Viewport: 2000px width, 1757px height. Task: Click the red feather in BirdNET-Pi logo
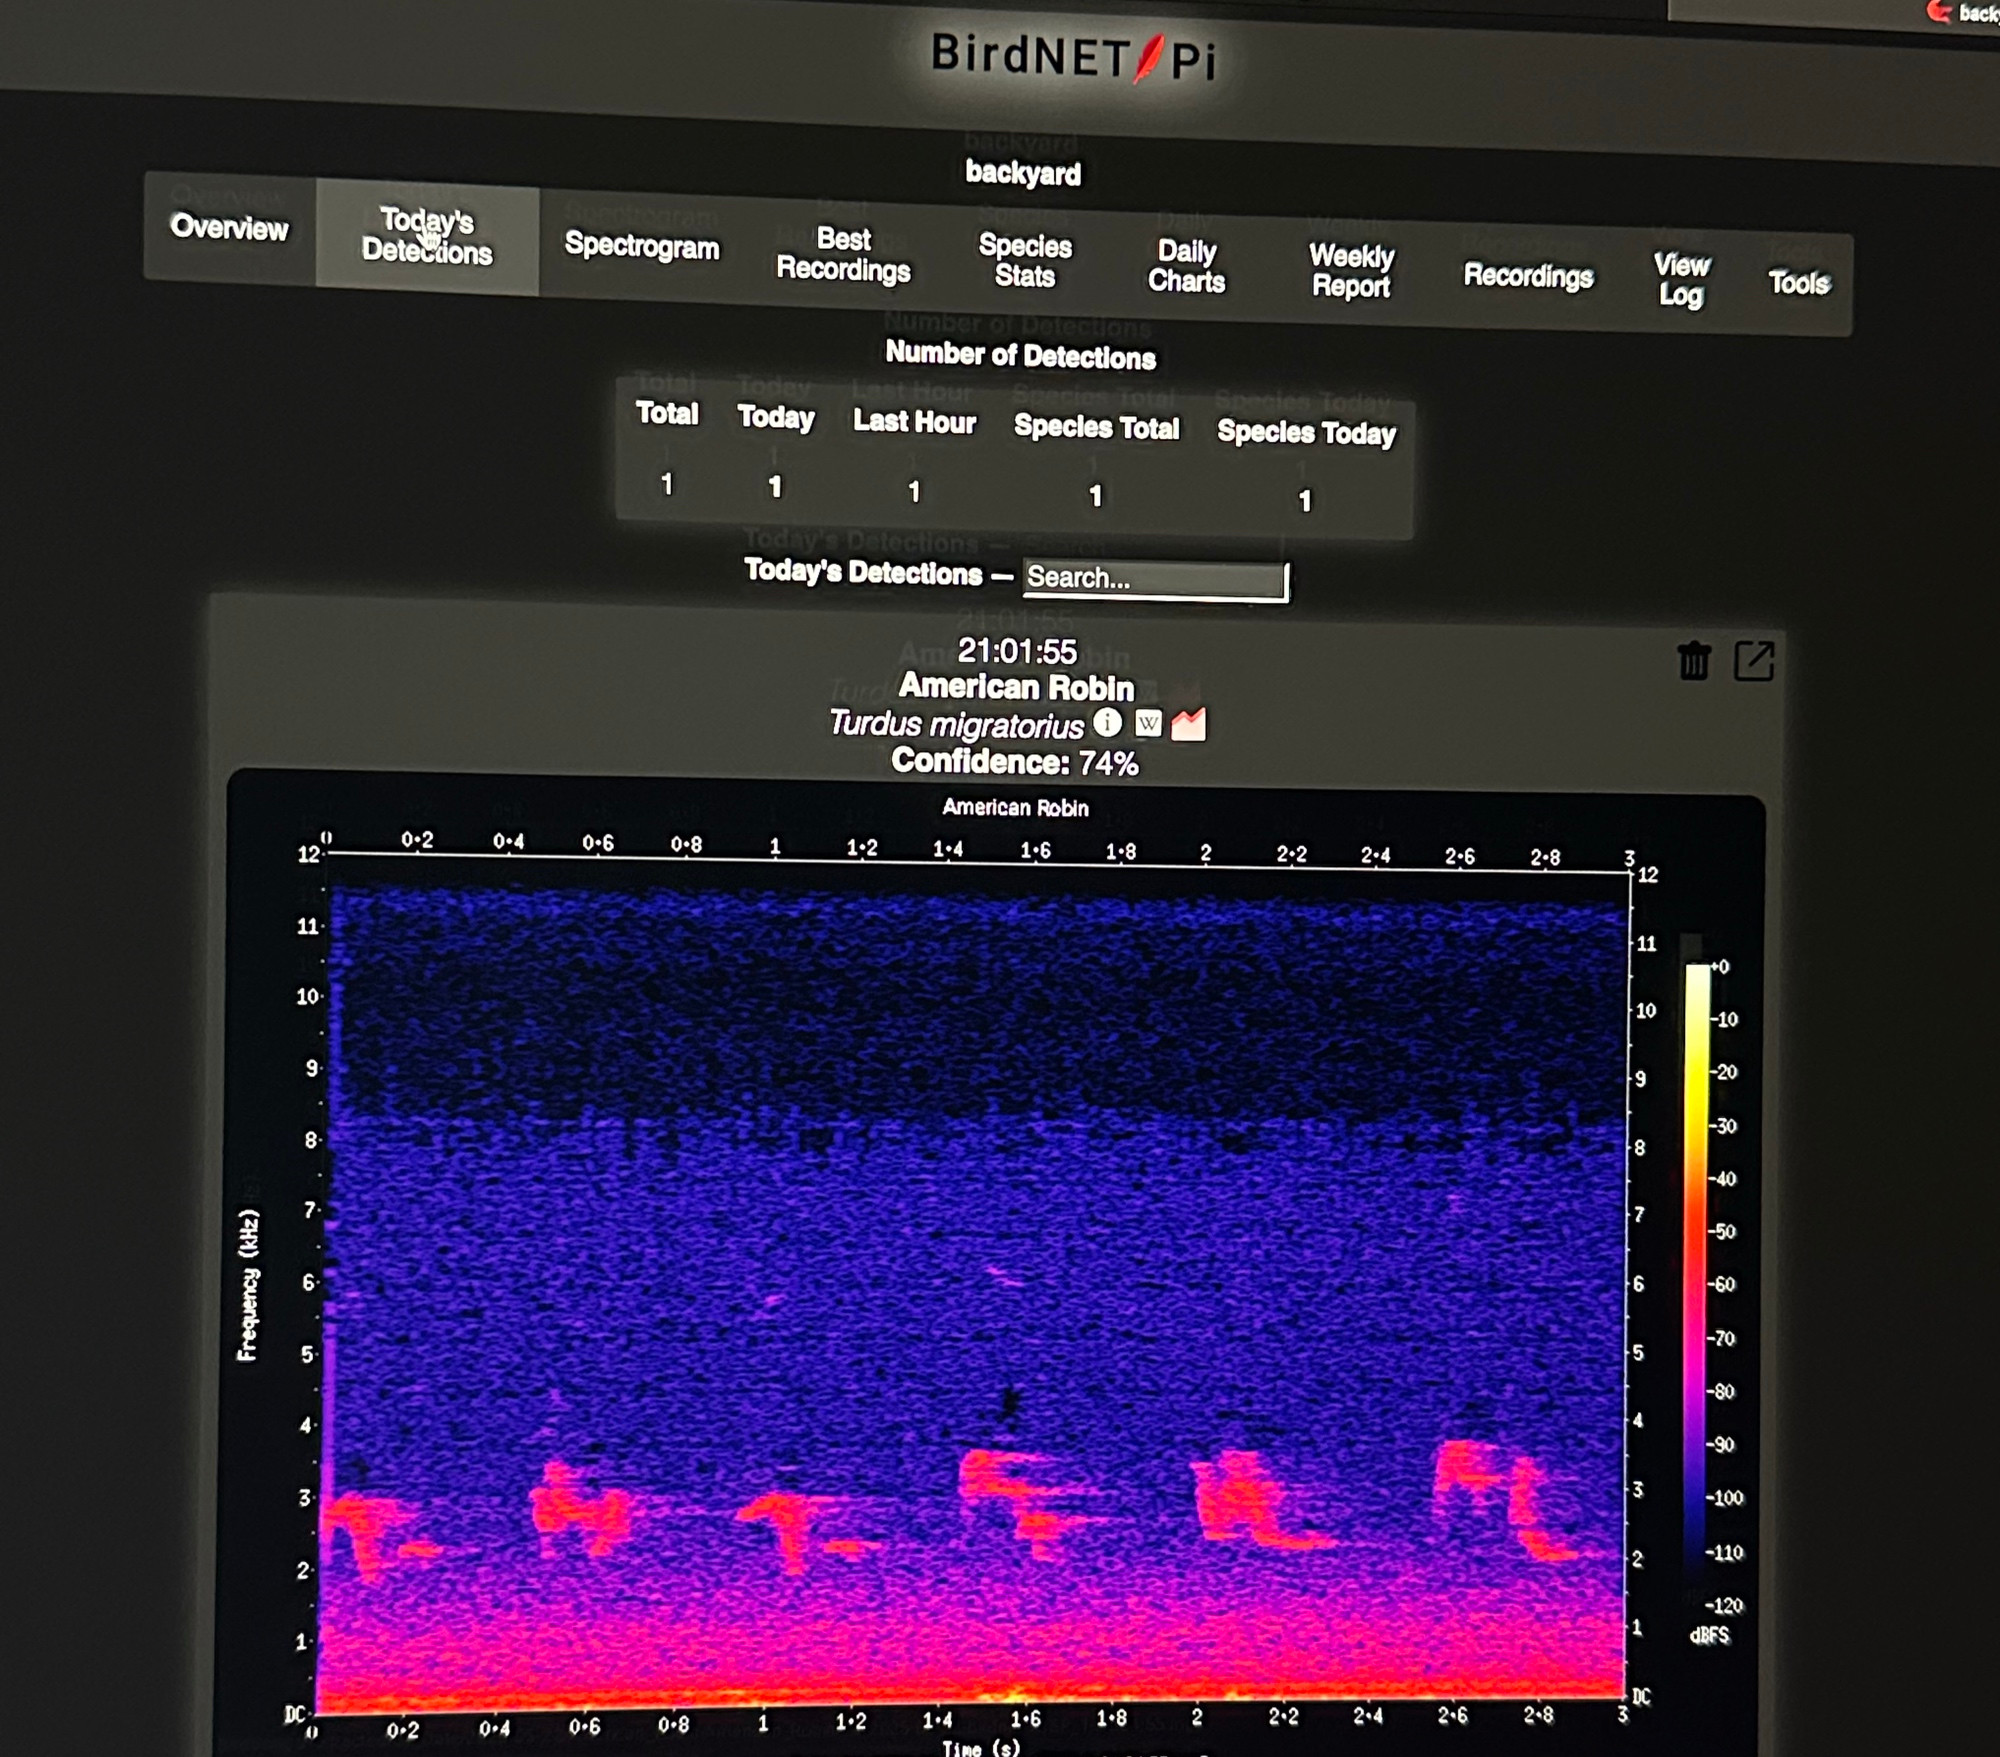[1150, 59]
